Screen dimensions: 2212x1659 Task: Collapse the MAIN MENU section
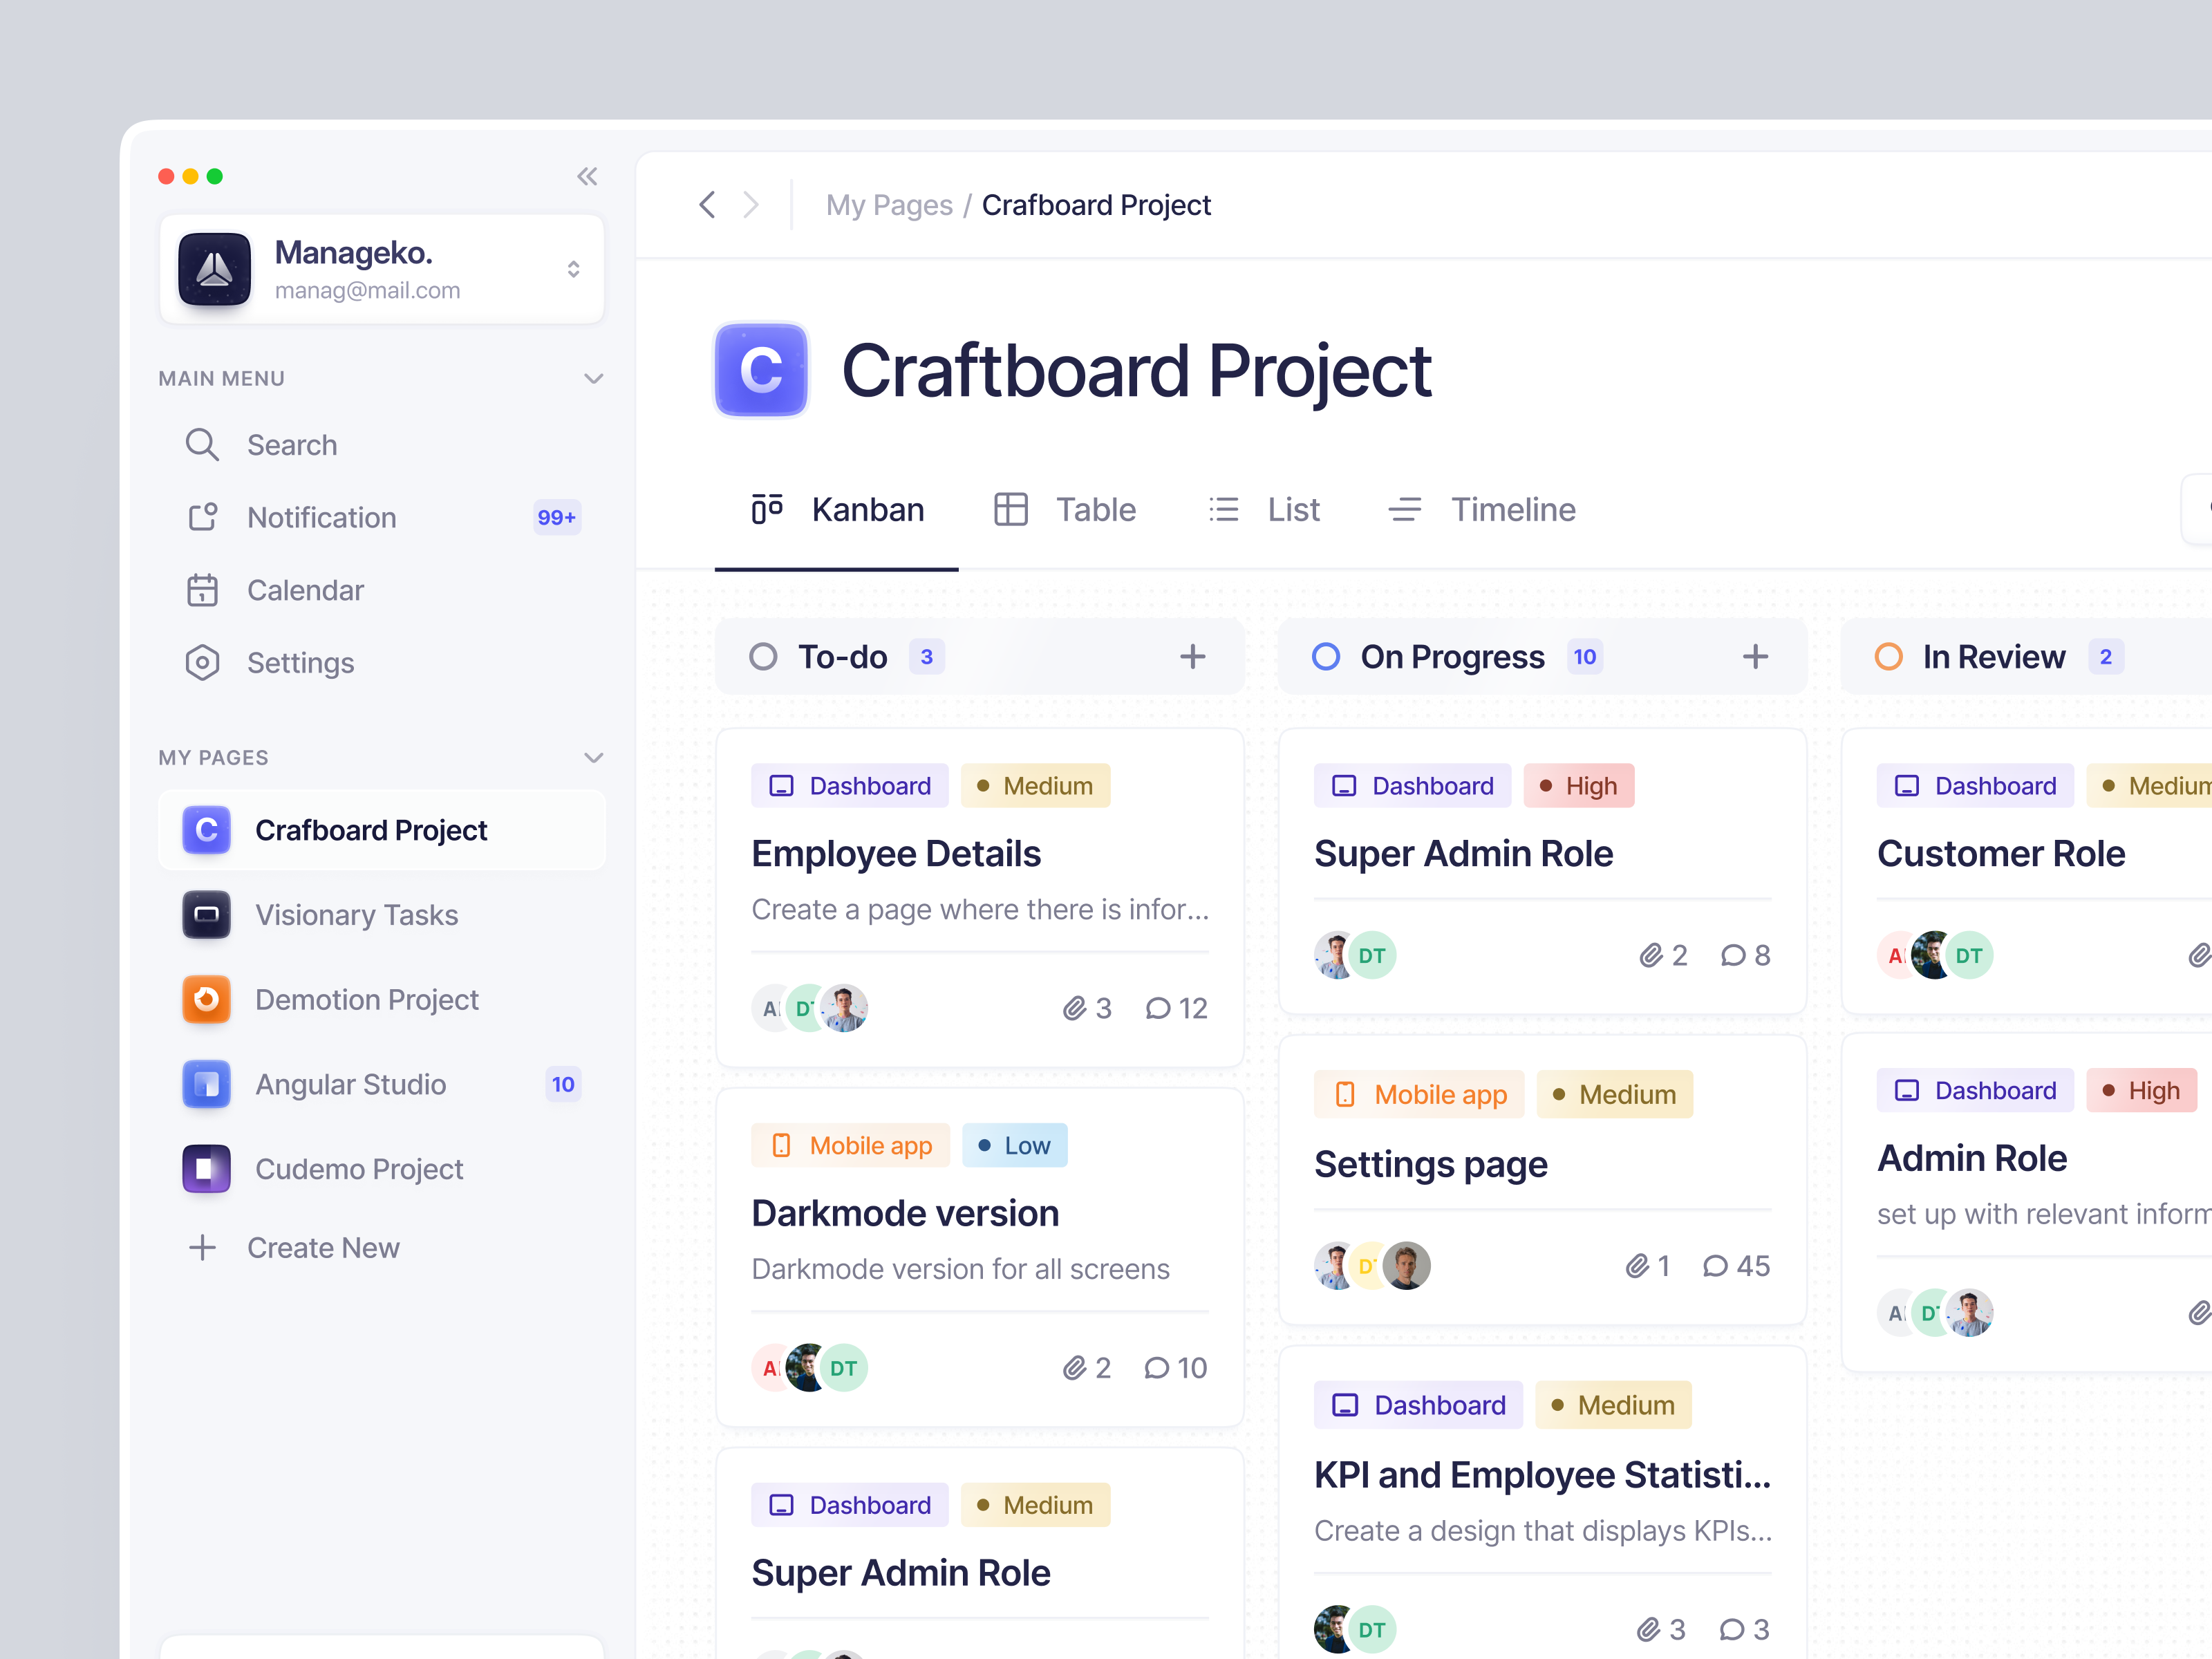(x=594, y=378)
